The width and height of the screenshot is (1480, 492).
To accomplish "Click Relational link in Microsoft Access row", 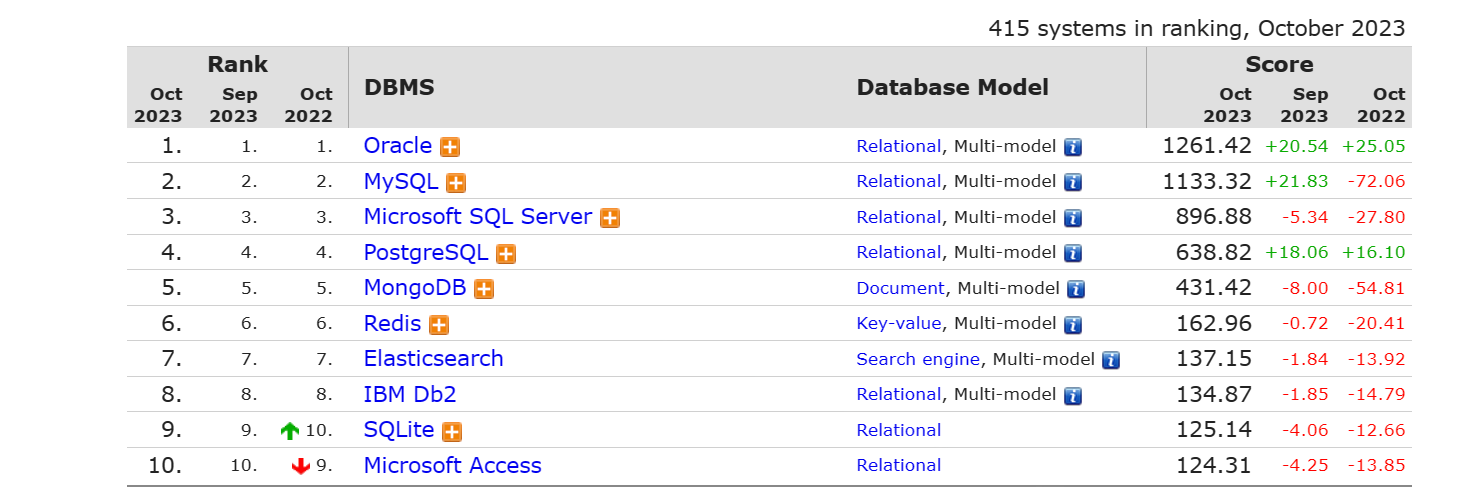I will pos(899,466).
